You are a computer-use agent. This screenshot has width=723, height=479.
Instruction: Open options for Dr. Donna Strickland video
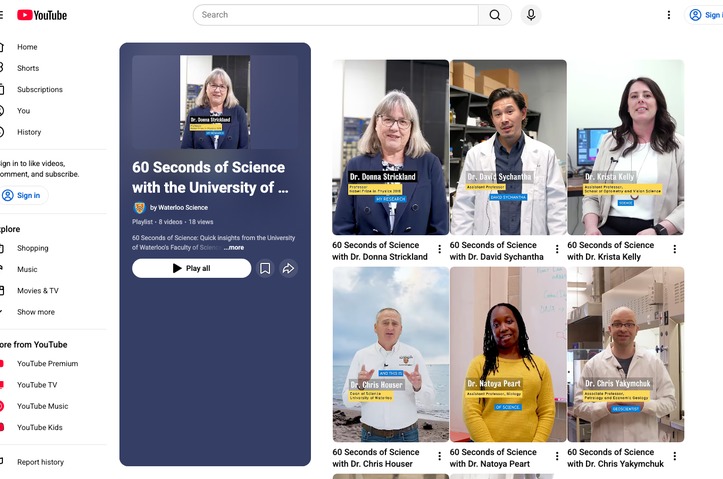(439, 249)
